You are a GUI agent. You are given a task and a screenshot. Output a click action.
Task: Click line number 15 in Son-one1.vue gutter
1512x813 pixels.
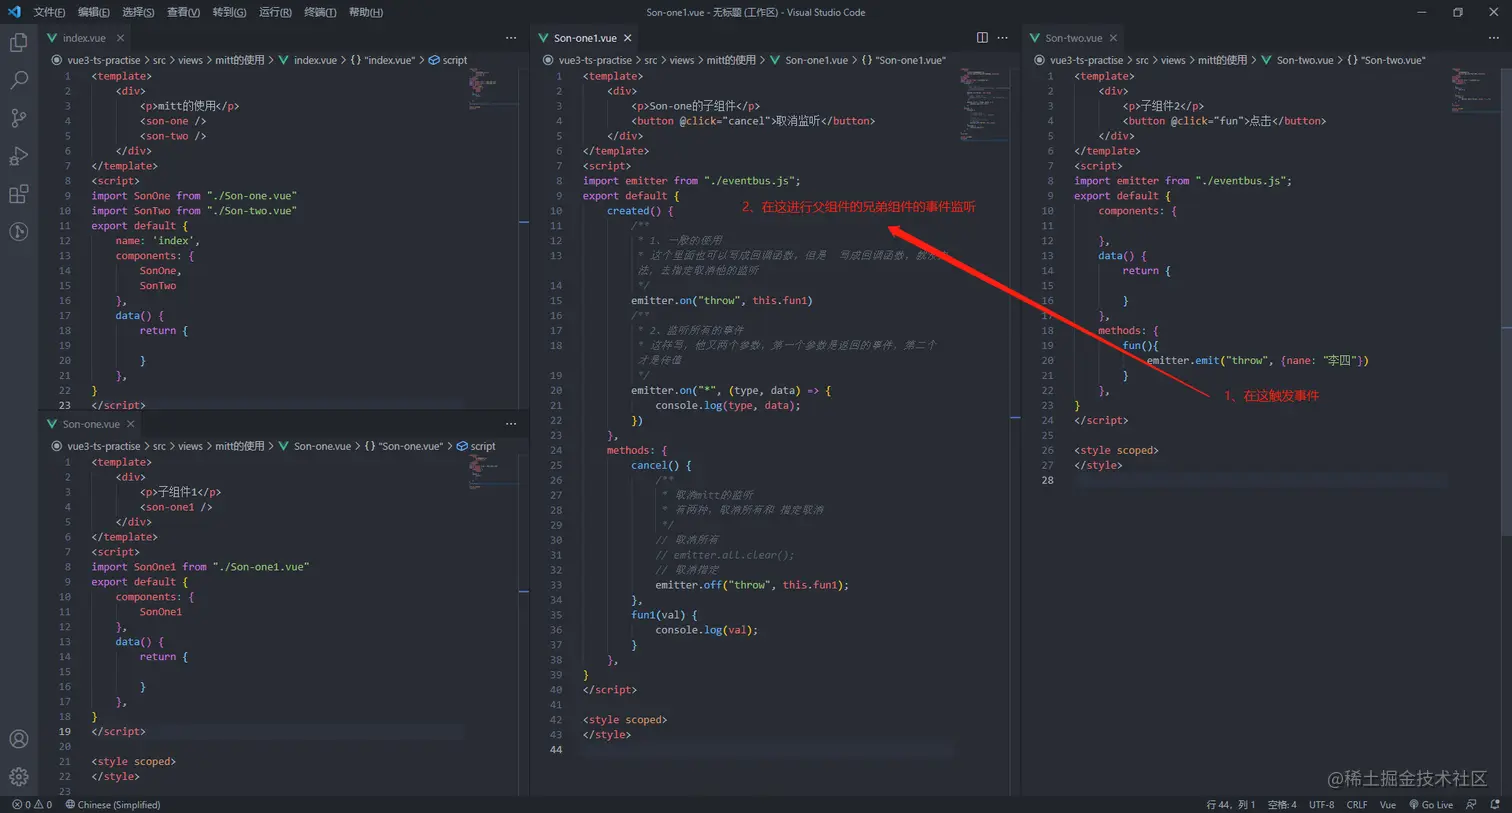pos(556,300)
